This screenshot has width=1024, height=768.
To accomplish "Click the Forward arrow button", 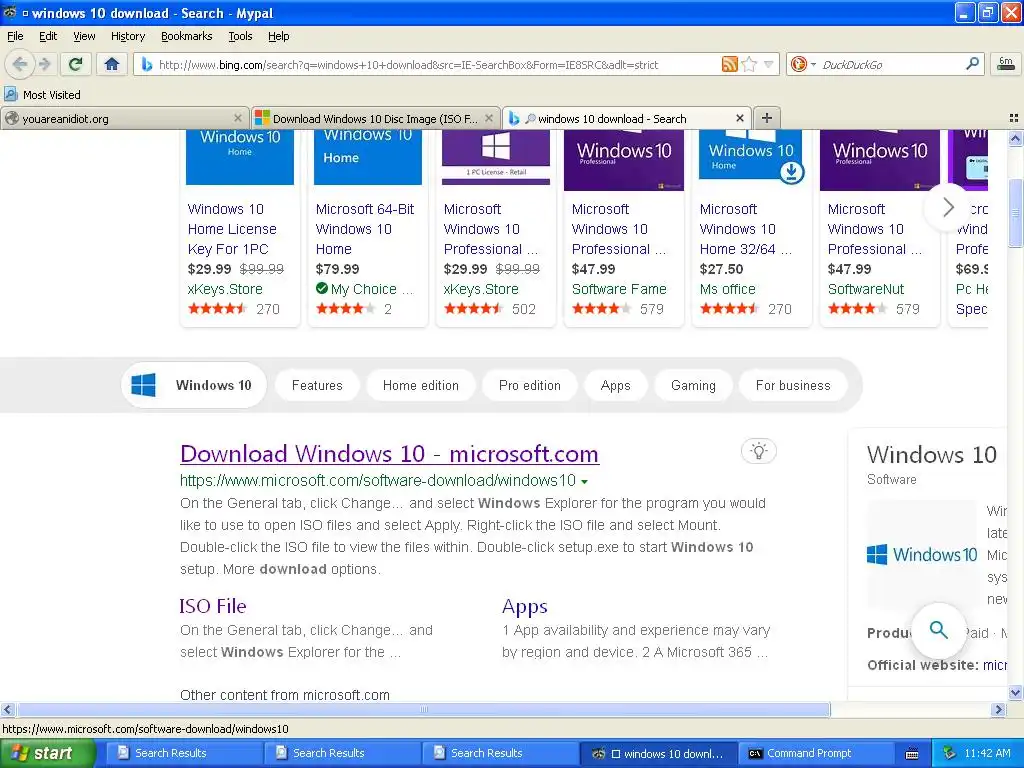I will [x=44, y=64].
